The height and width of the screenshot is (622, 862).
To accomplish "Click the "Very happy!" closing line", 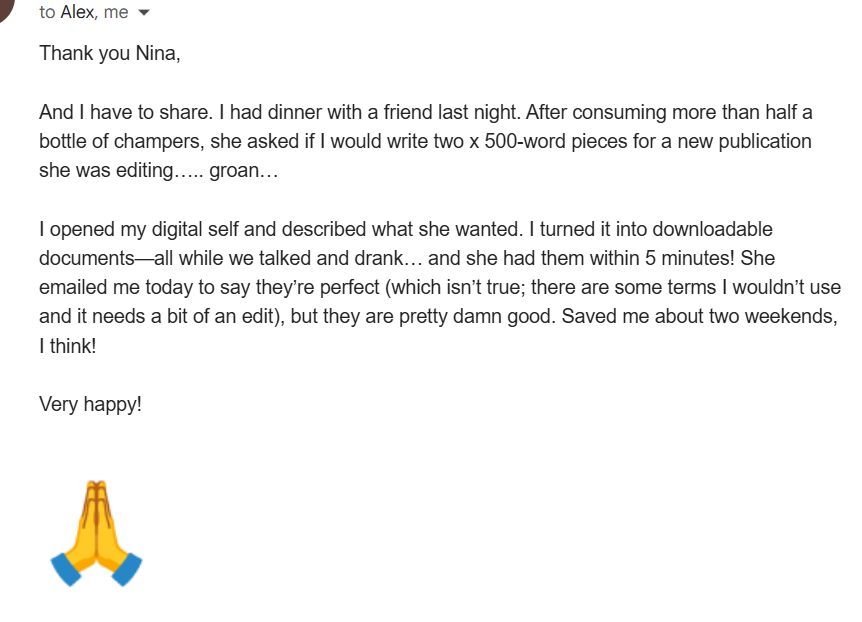I will [x=90, y=404].
